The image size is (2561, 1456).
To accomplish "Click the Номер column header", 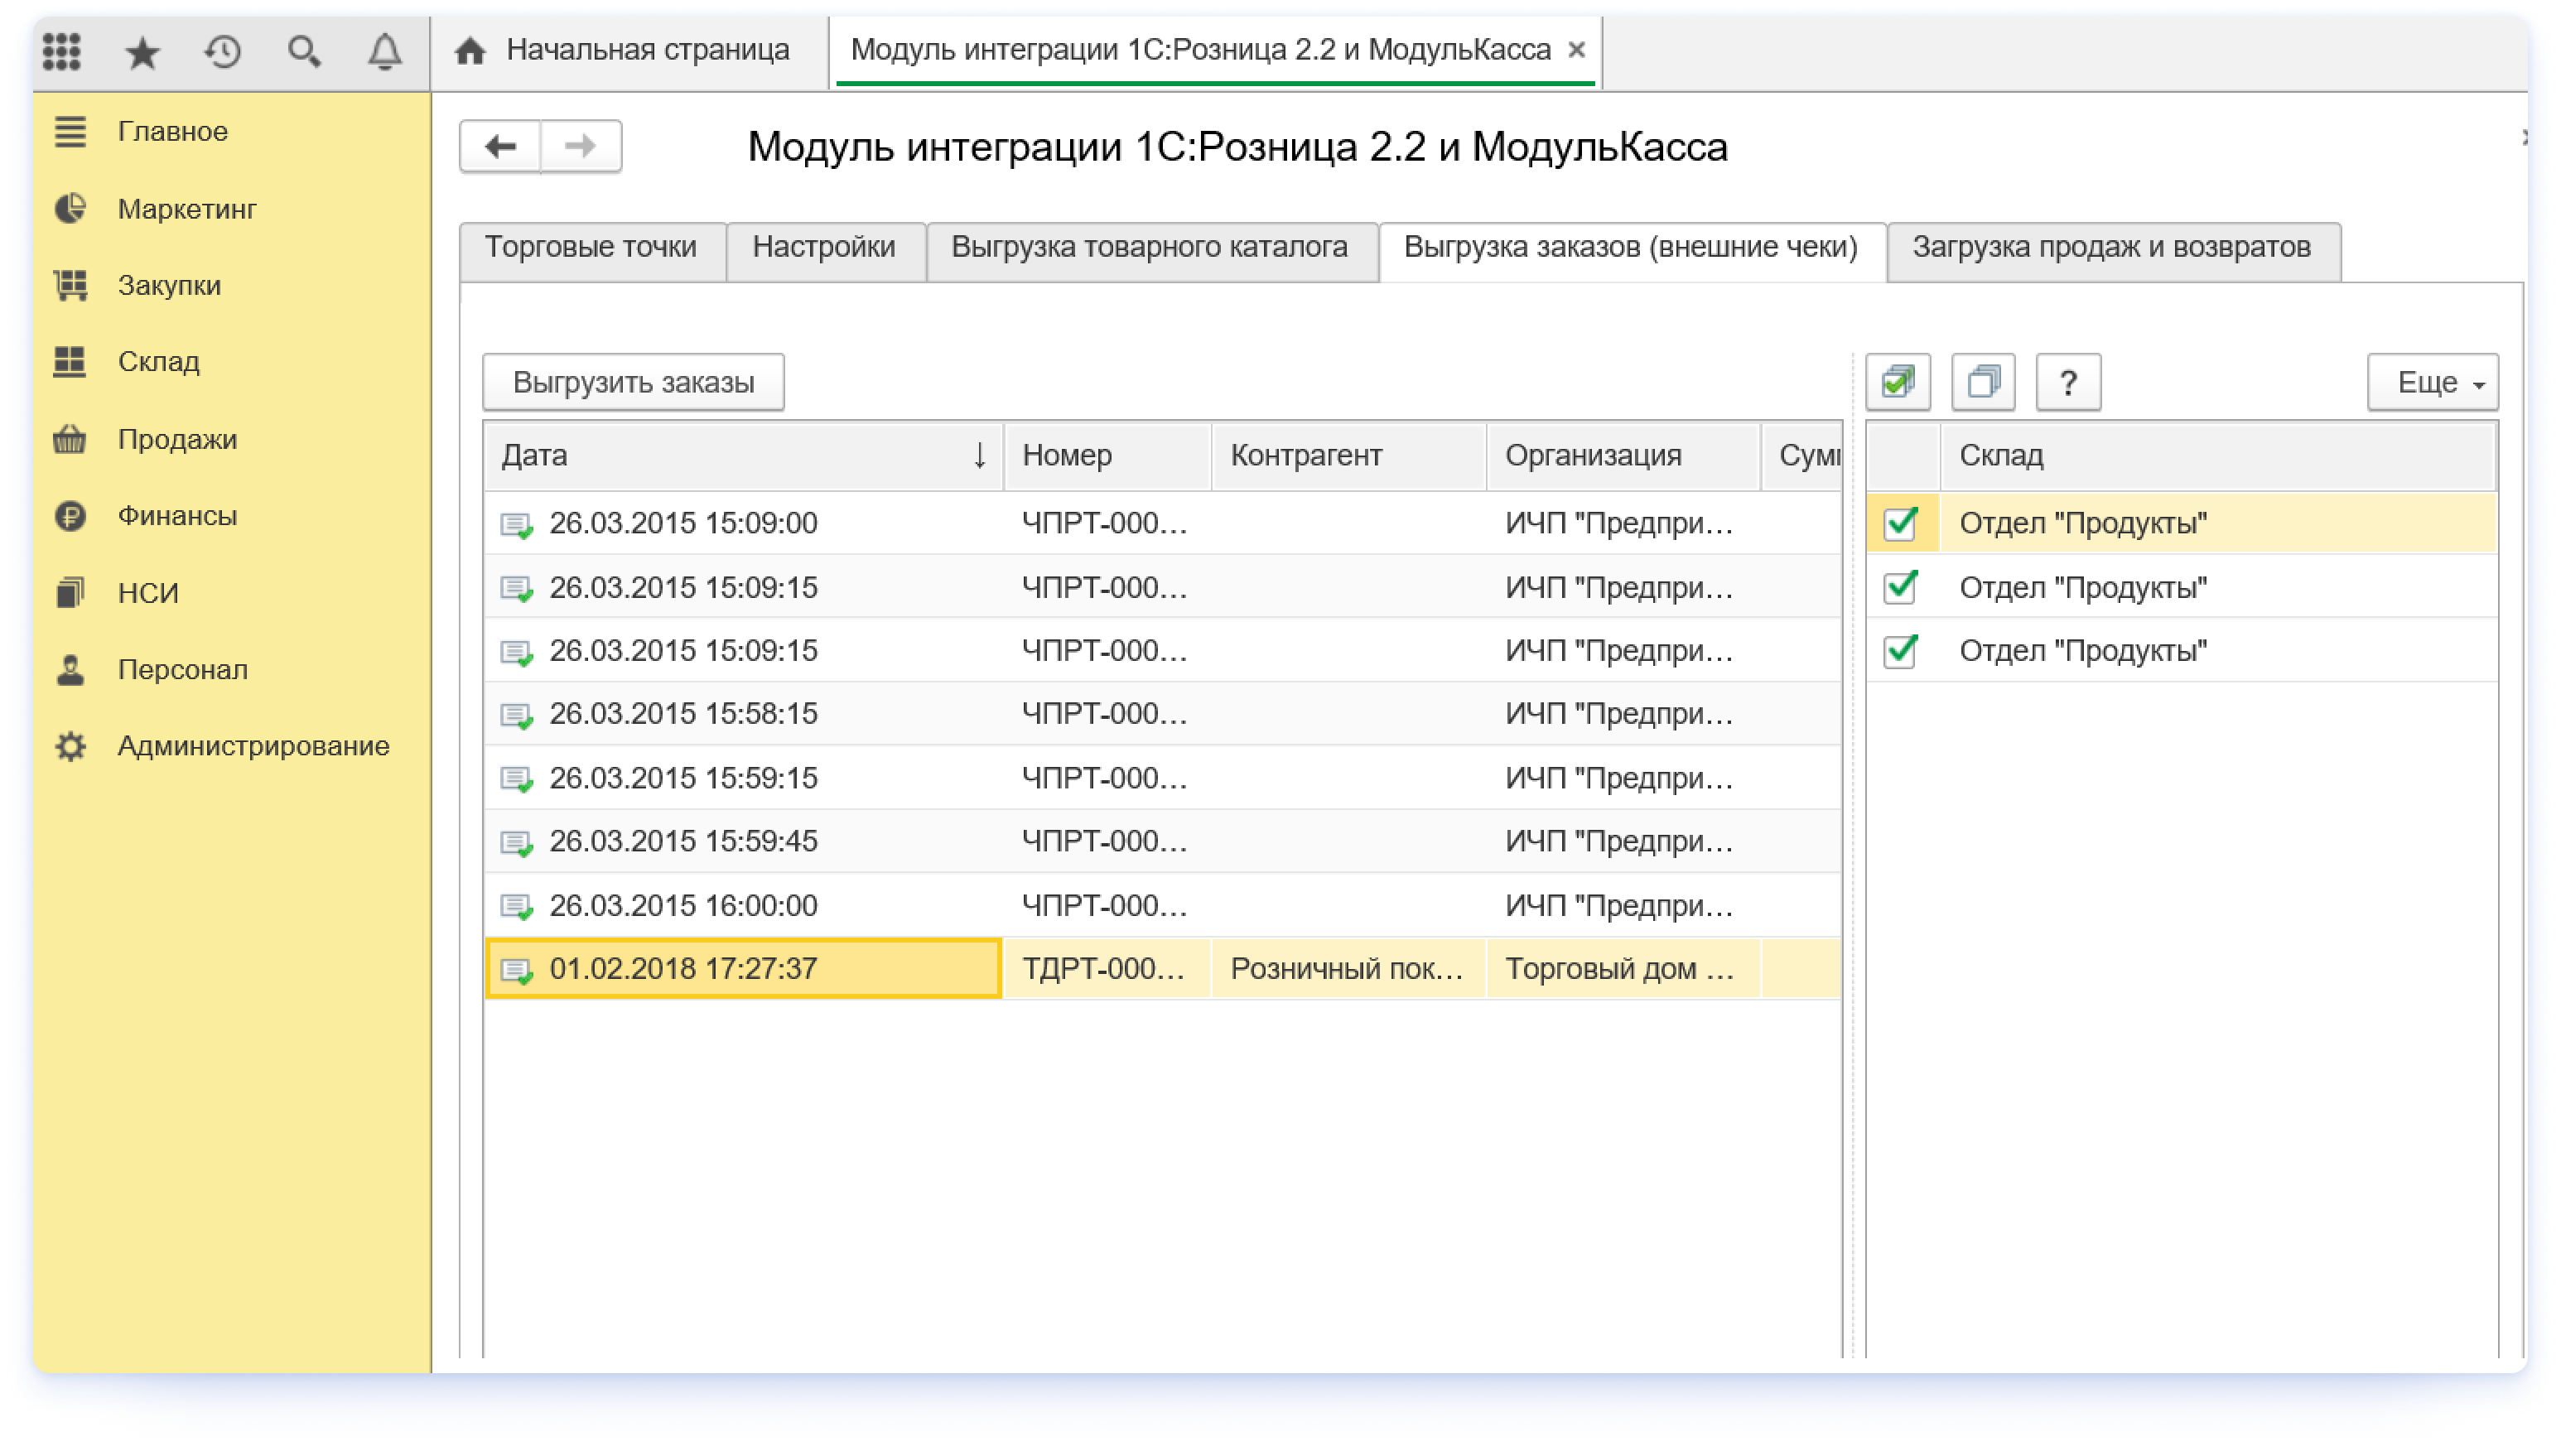I will click(1108, 456).
